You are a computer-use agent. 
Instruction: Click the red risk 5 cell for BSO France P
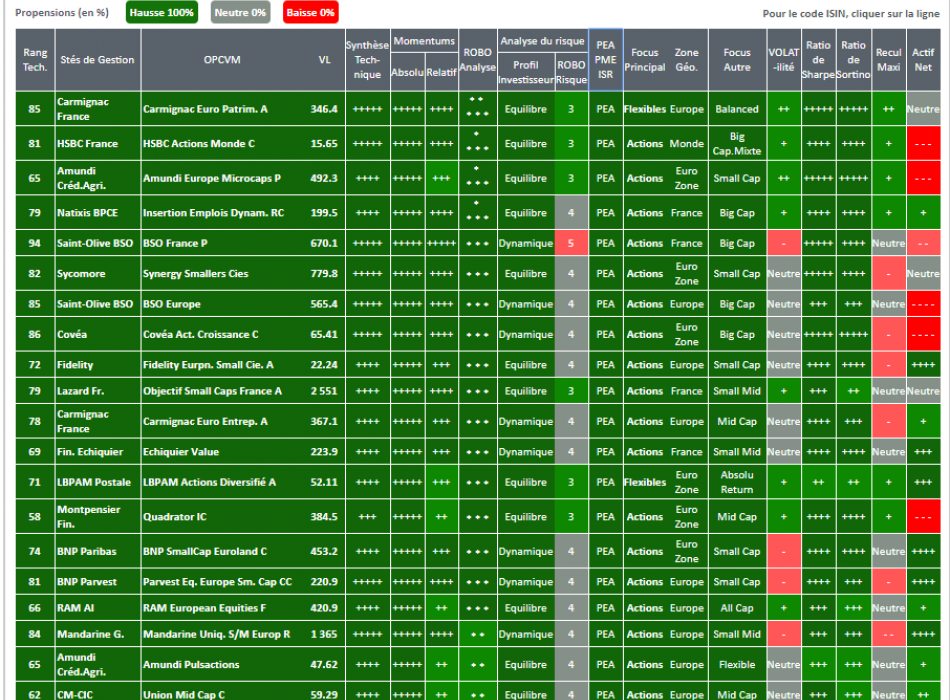pyautogui.click(x=571, y=243)
